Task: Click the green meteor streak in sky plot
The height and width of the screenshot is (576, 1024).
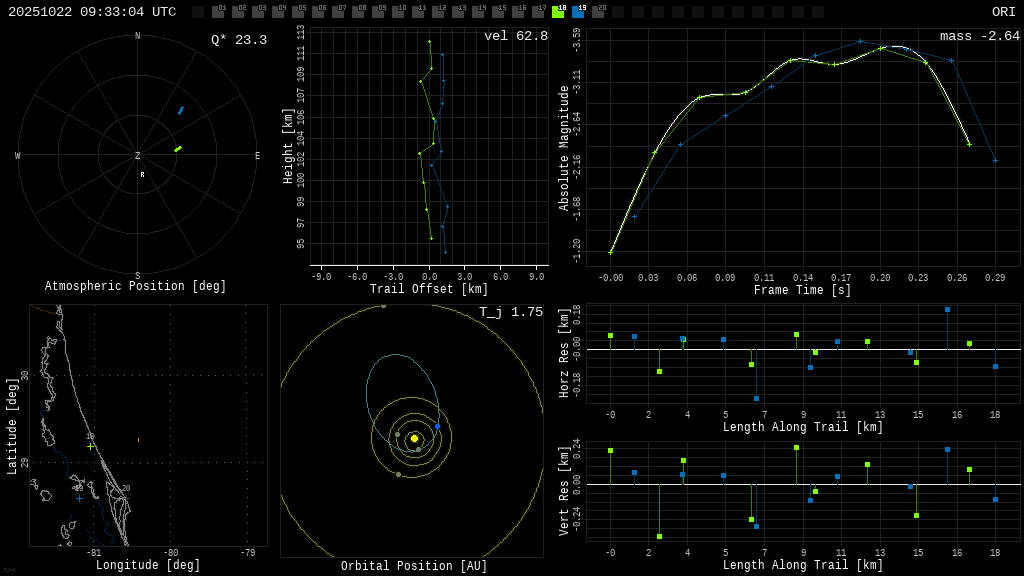Action: tap(178, 149)
